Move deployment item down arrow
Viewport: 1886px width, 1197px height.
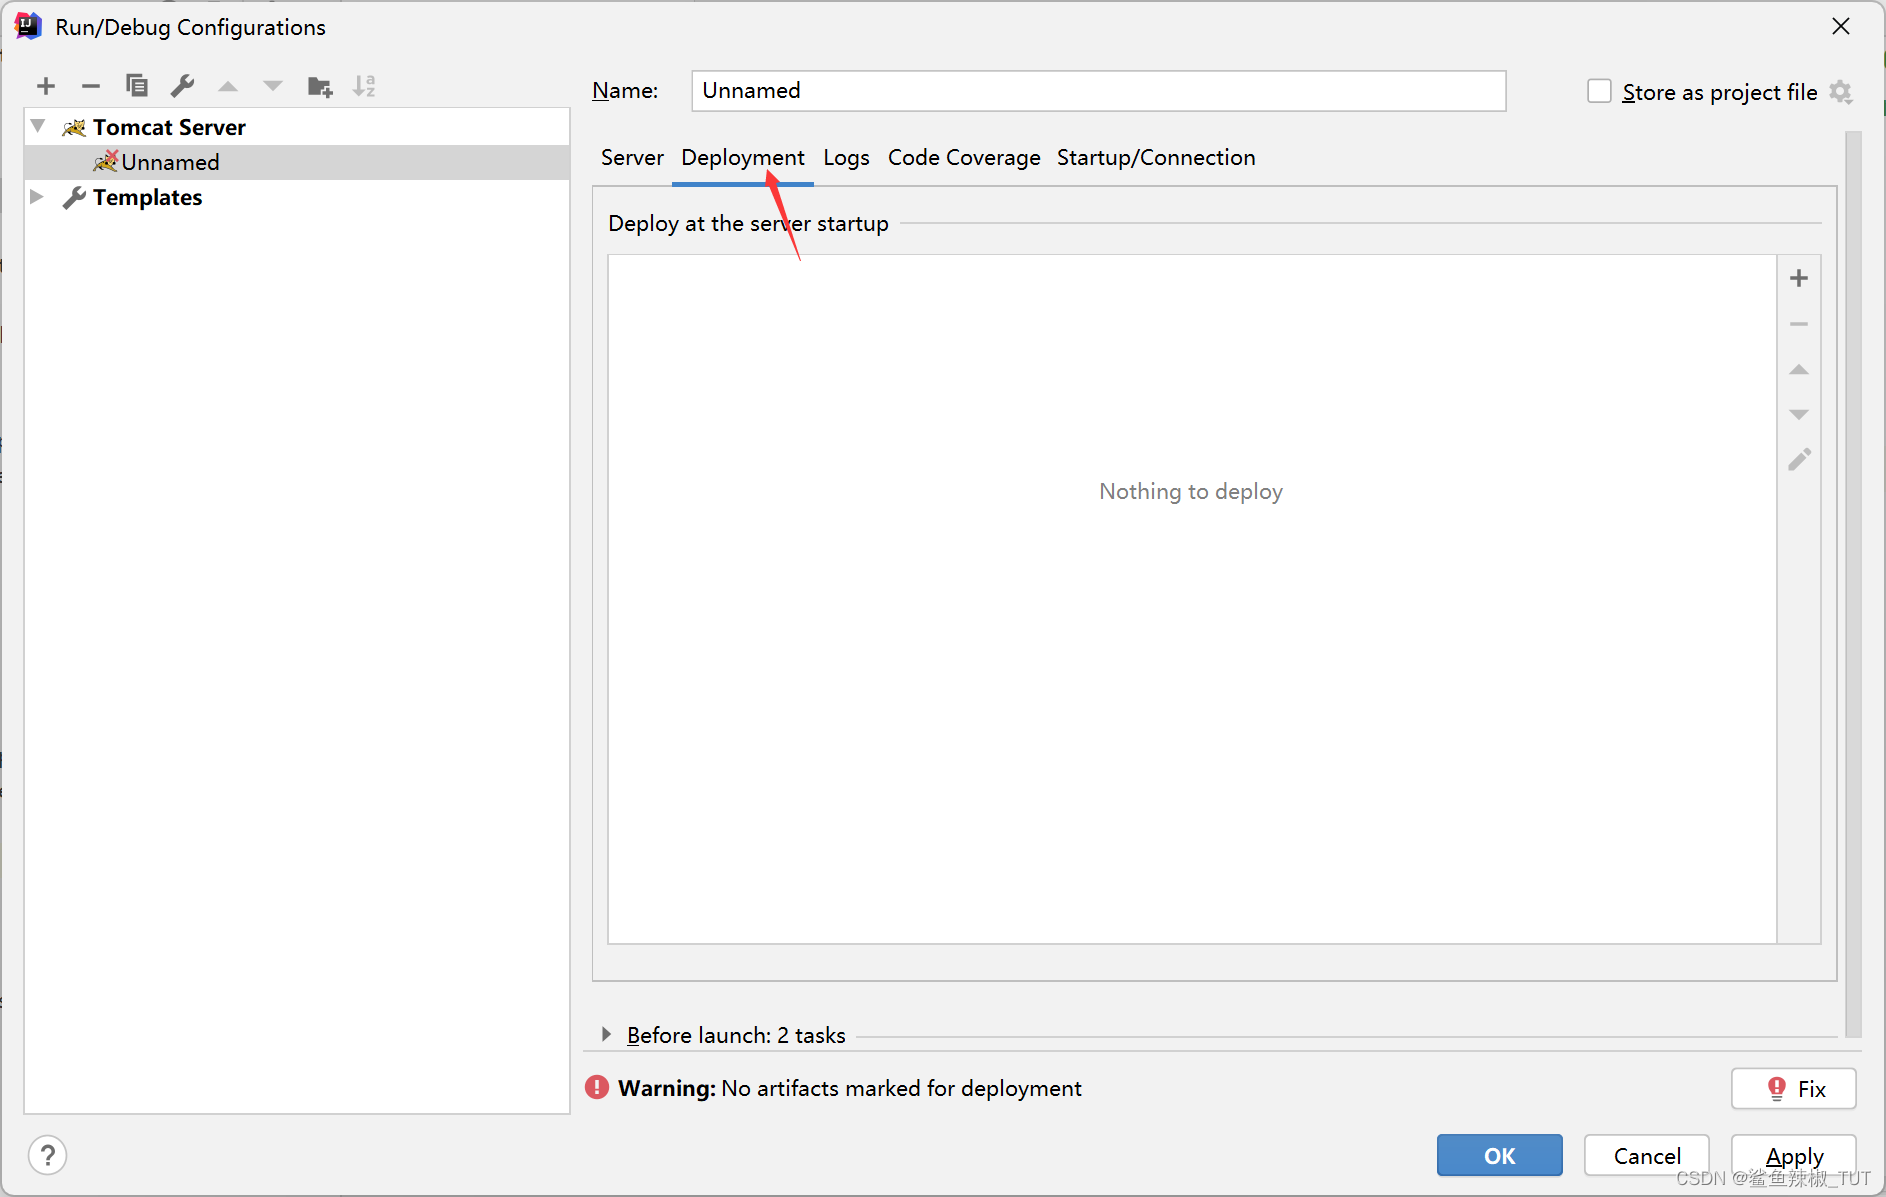point(1799,414)
